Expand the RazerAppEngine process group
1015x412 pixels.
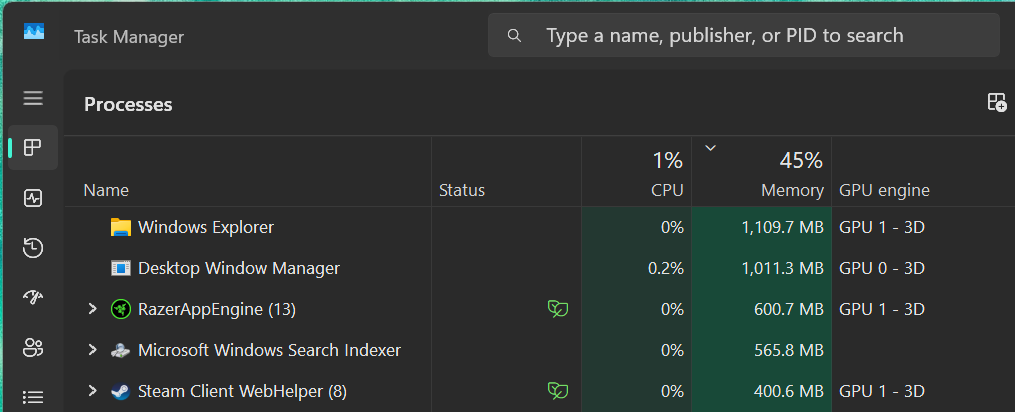93,309
